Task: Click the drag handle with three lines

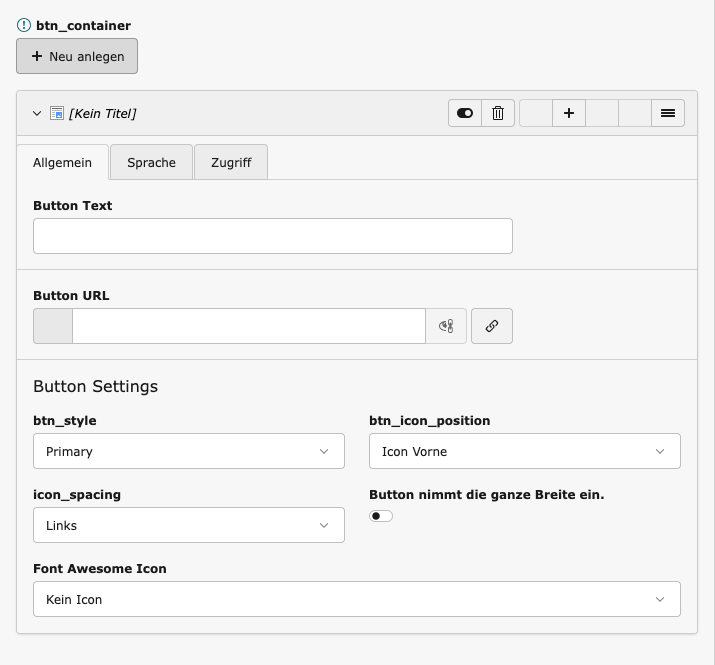Action: point(668,113)
